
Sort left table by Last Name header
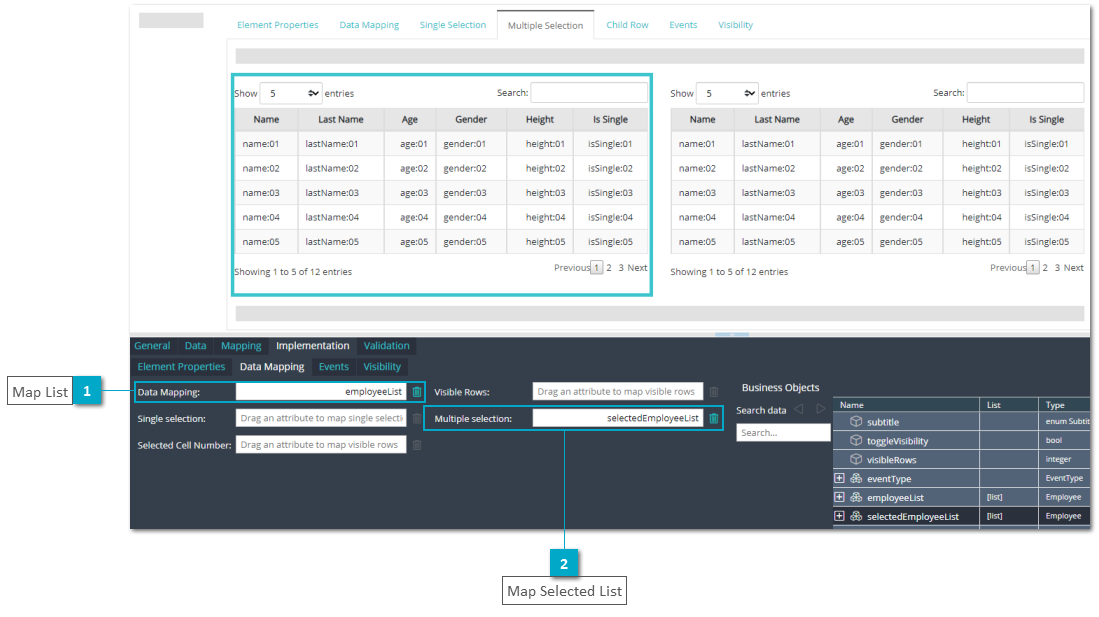(341, 120)
